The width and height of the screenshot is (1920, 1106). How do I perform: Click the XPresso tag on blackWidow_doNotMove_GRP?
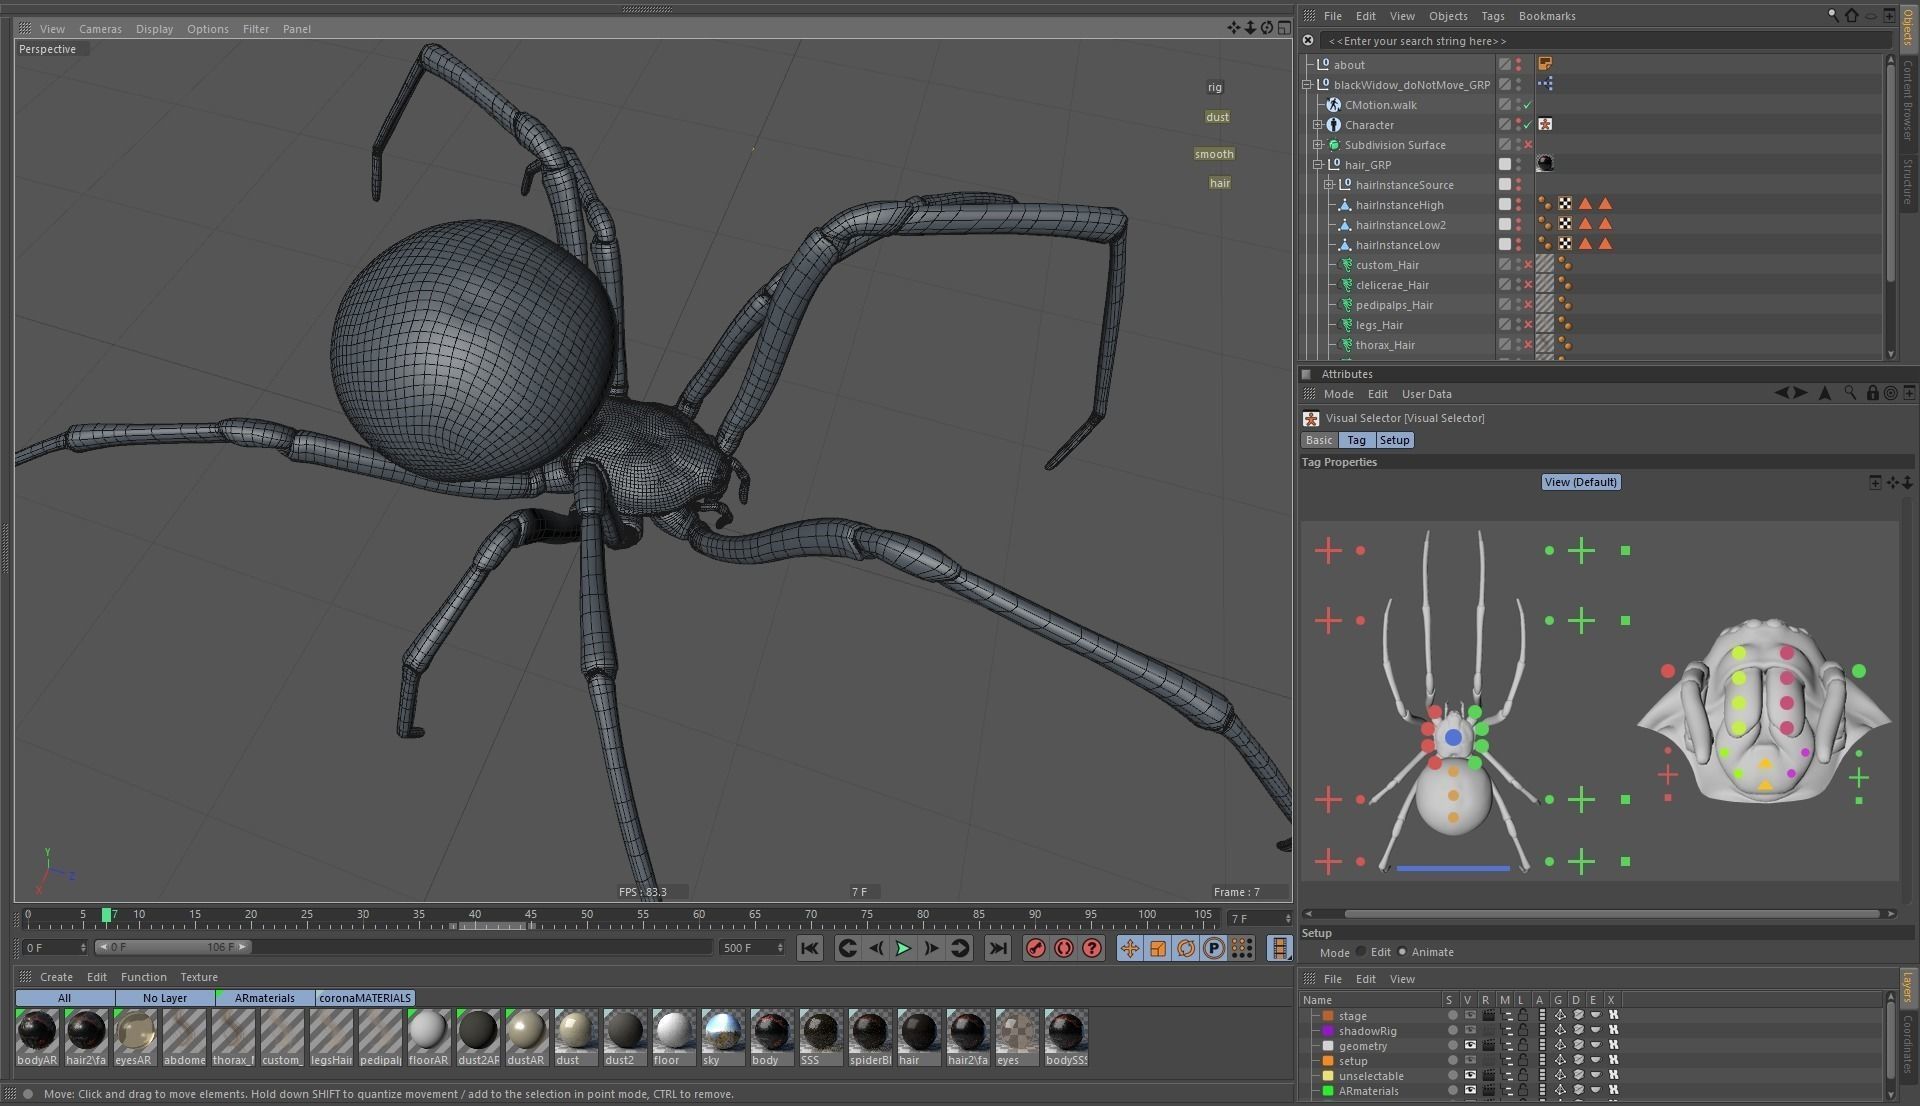point(1545,84)
